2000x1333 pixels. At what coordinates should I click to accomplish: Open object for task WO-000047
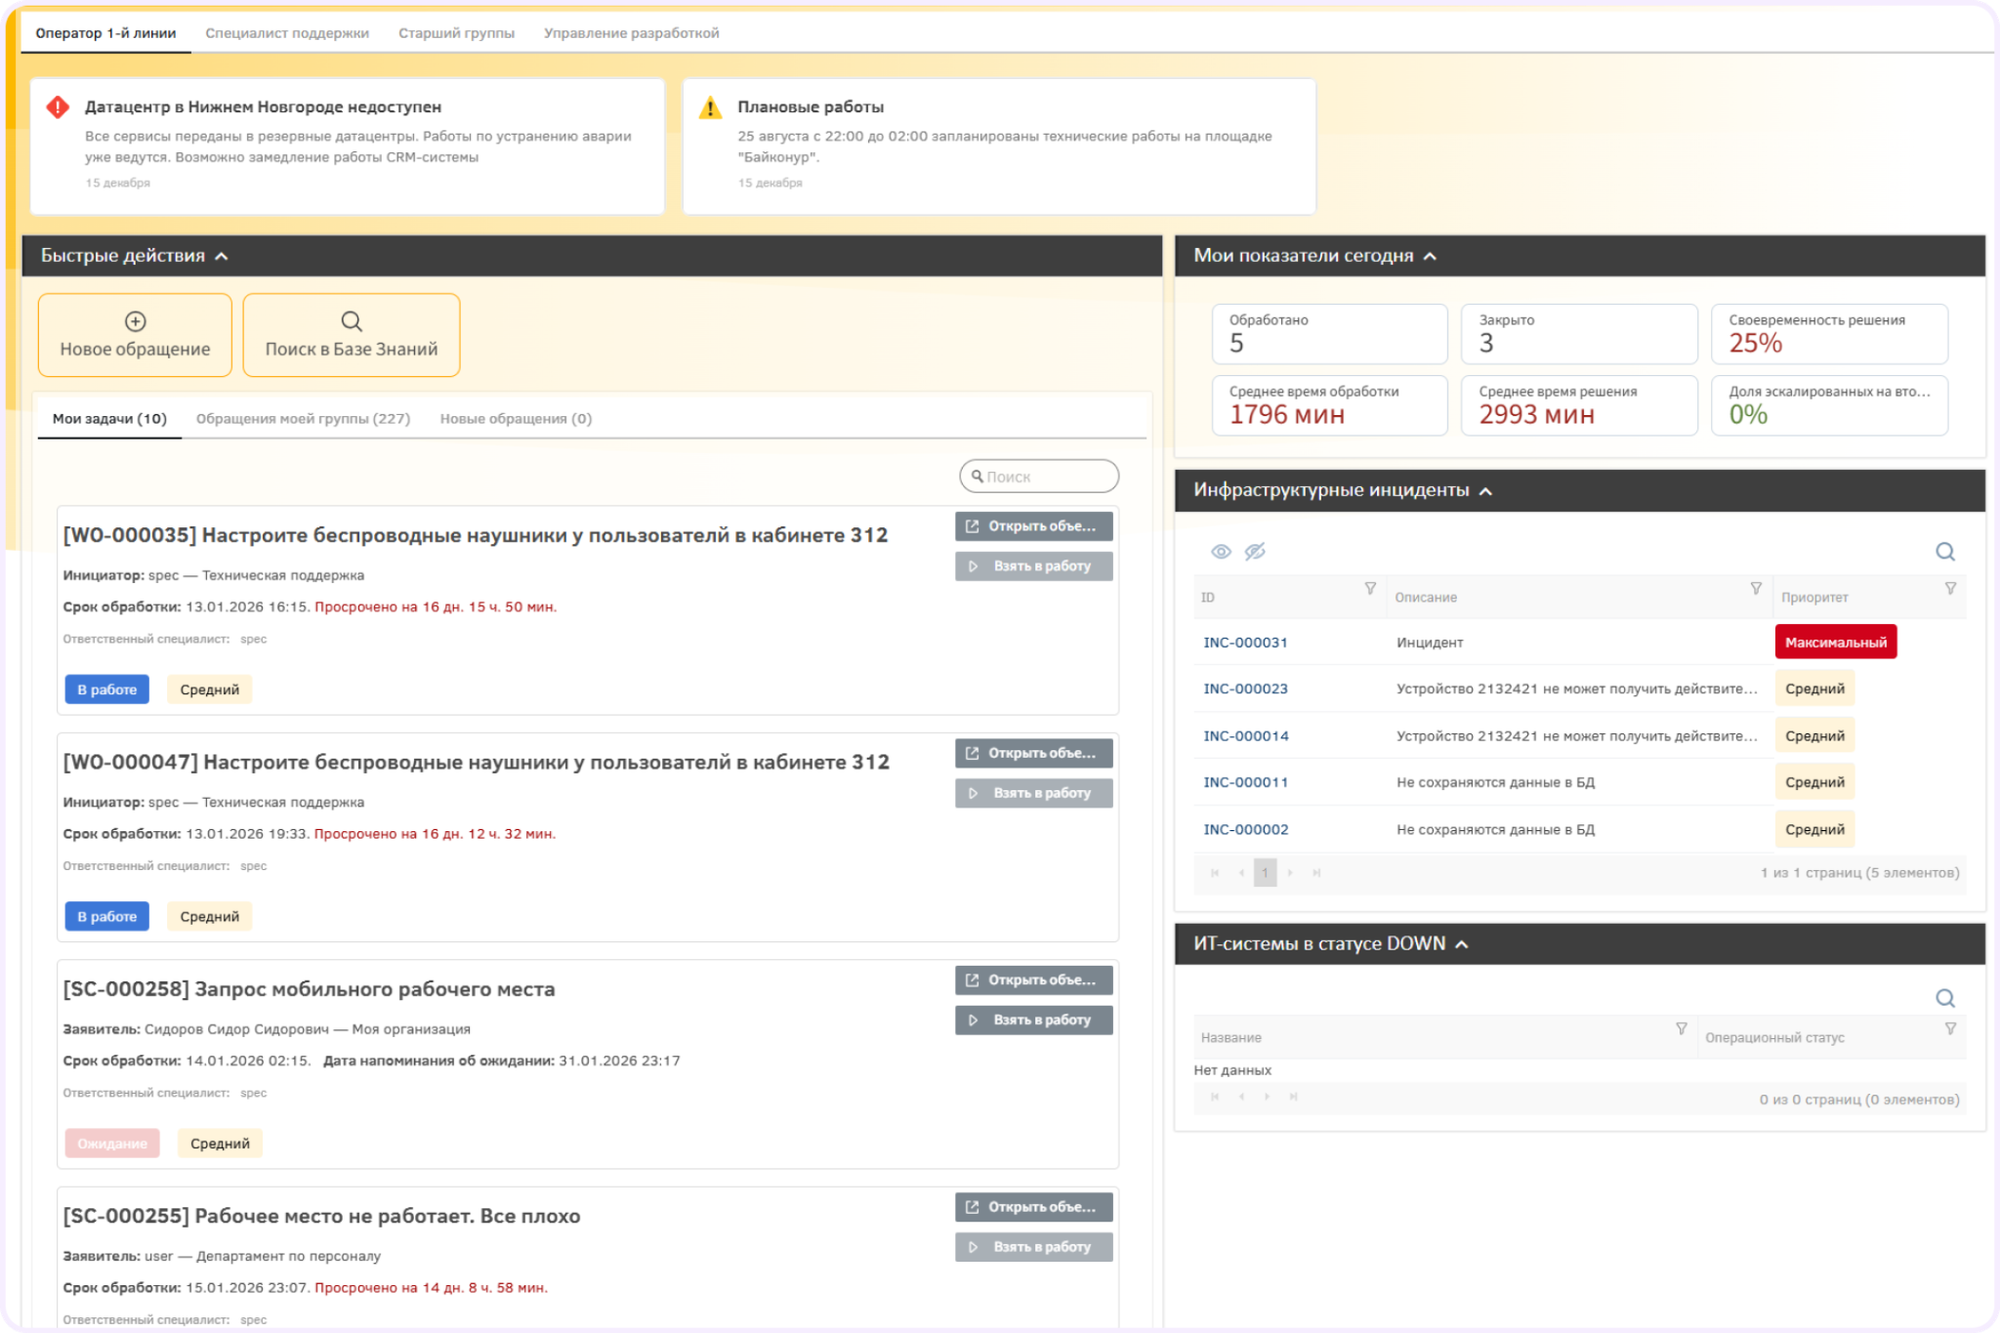point(1034,753)
